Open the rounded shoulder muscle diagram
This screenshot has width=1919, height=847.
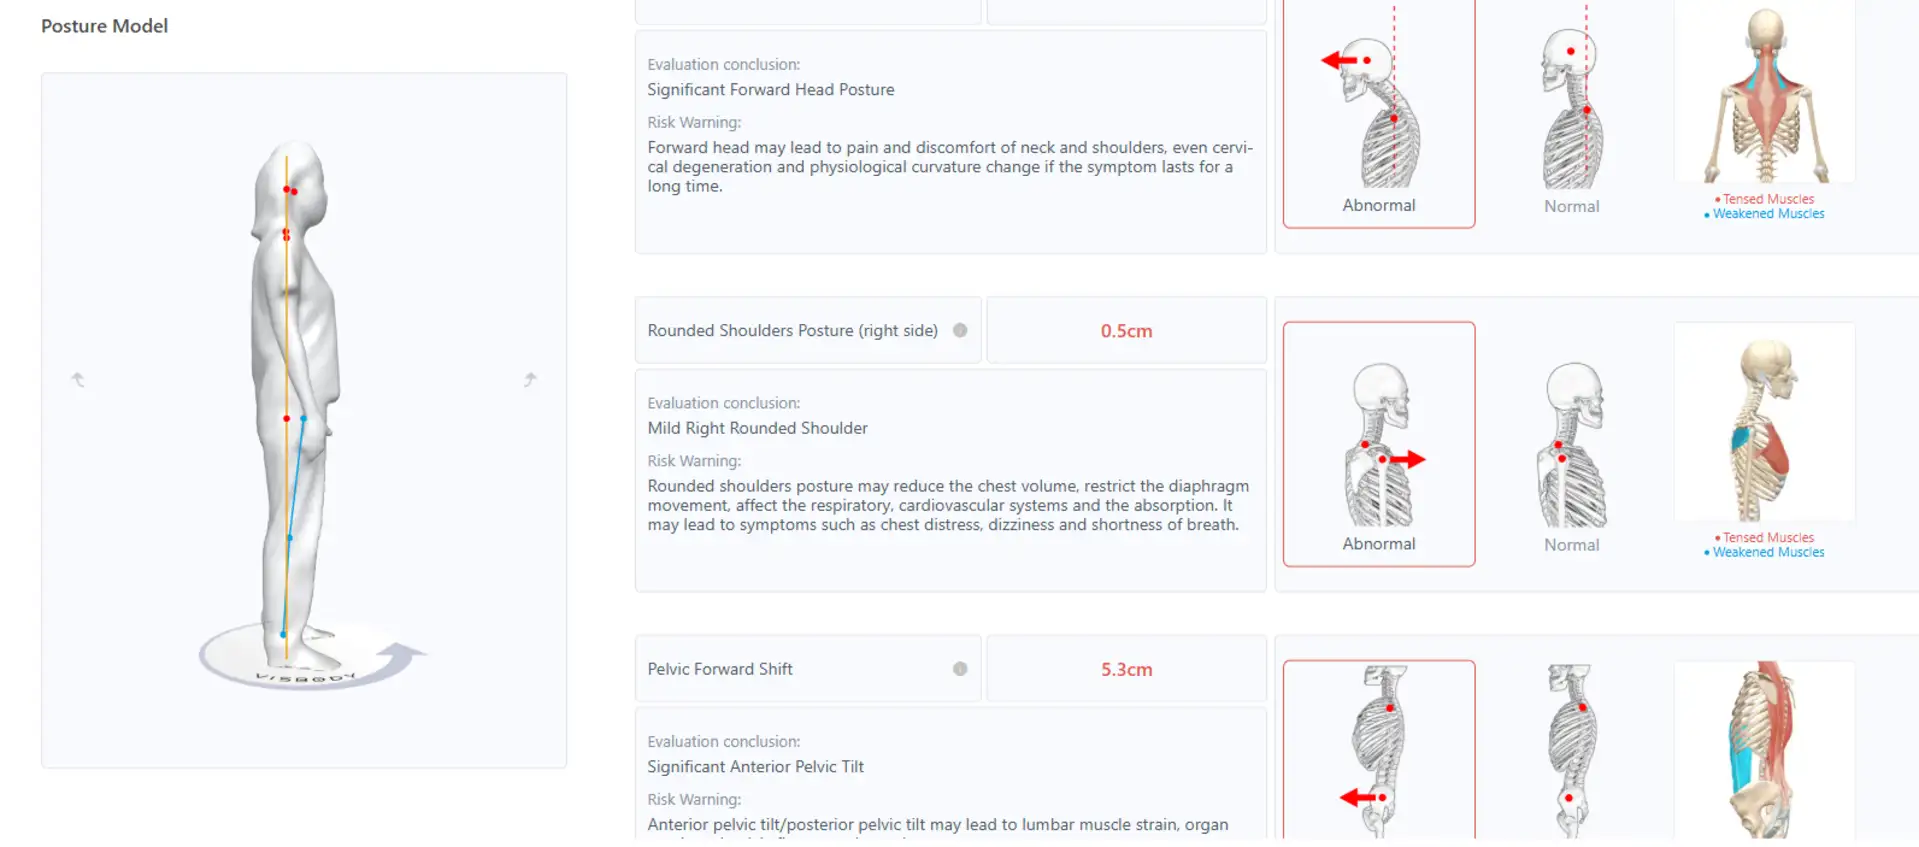pyautogui.click(x=1765, y=422)
